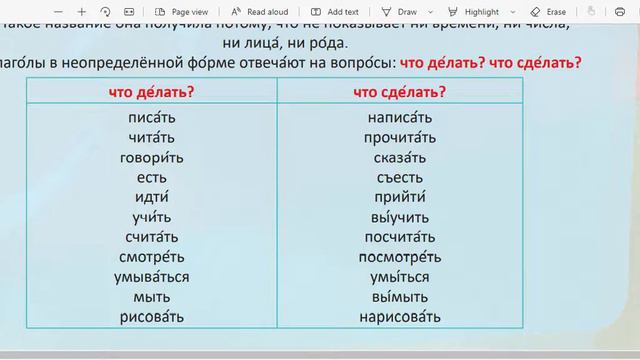Click the word 'есть'
Screen dimensions: 640x360
tap(152, 178)
